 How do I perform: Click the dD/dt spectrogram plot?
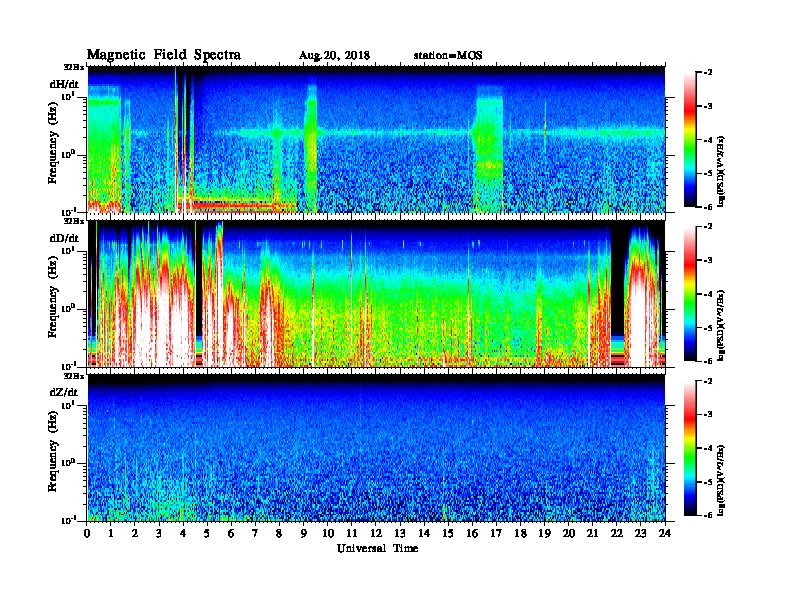pos(376,294)
